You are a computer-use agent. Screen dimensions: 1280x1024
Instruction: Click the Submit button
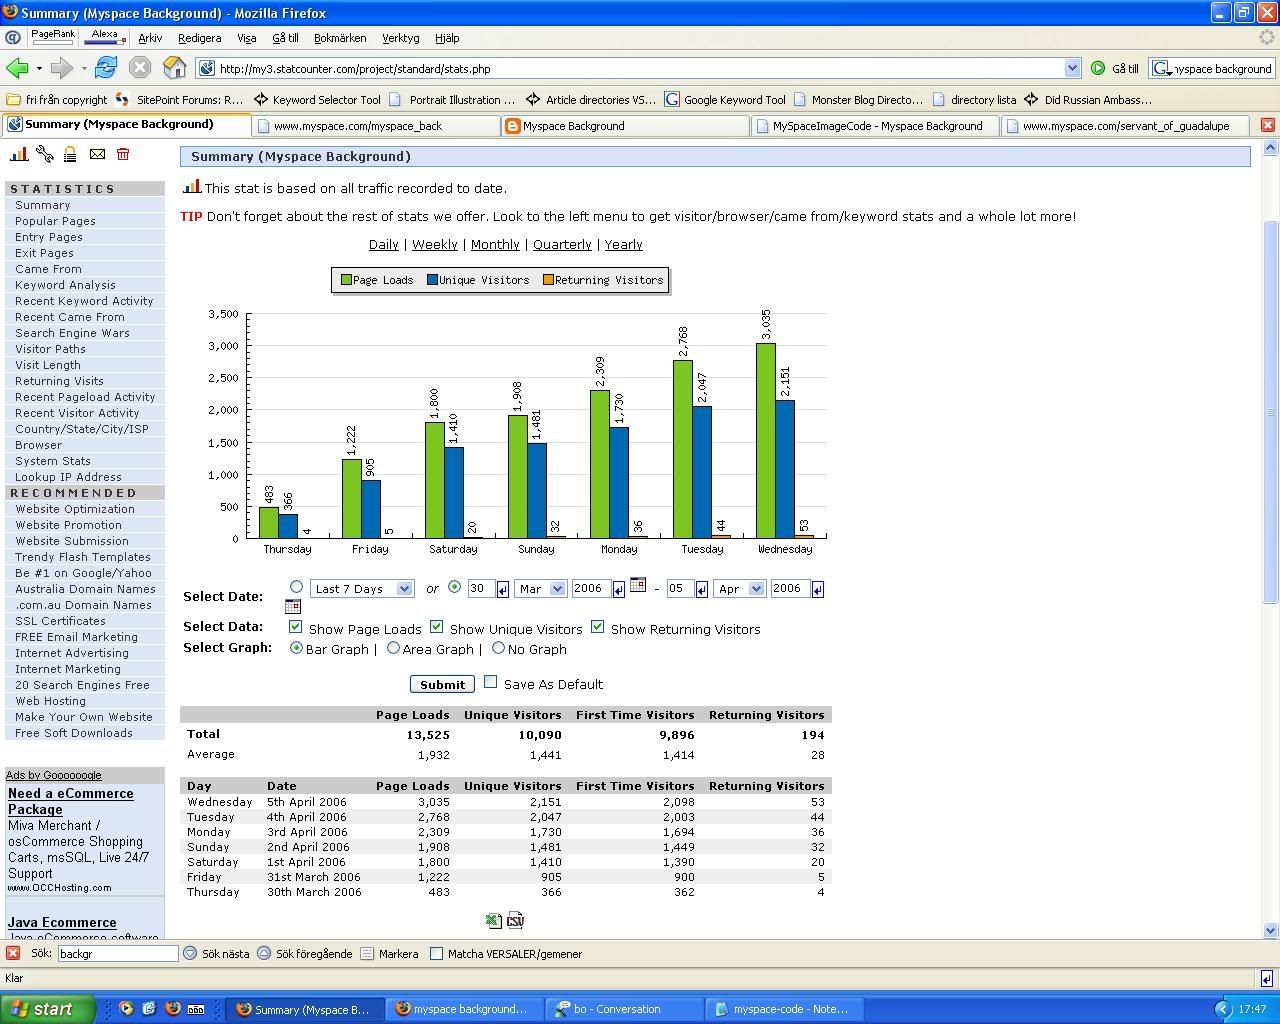(x=442, y=684)
